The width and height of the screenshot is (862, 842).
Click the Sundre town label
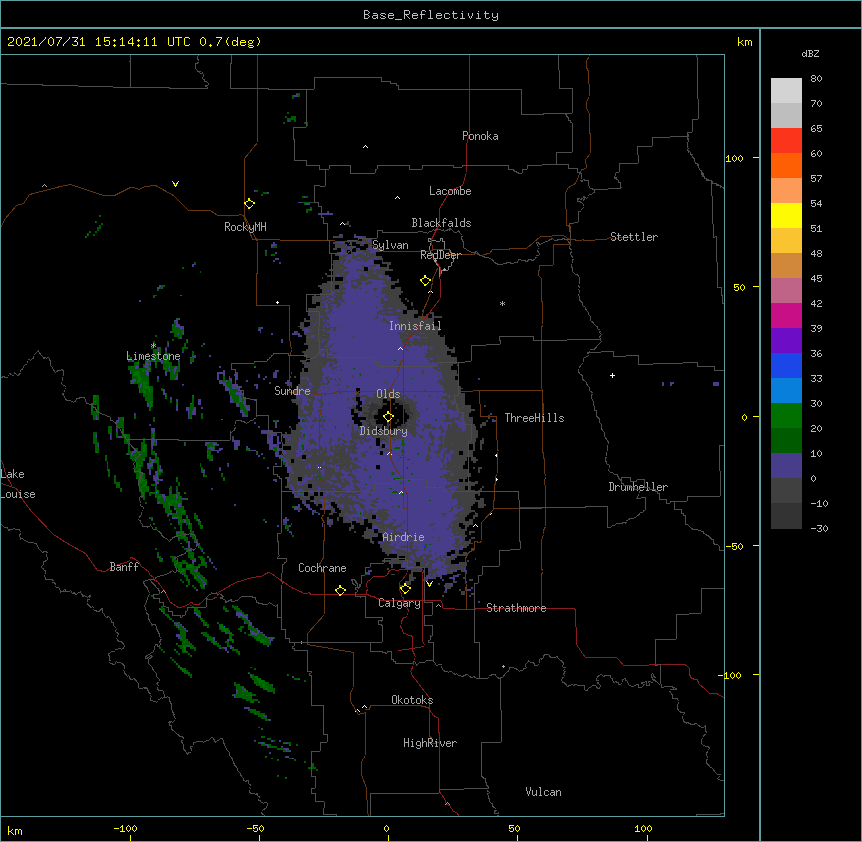292,391
